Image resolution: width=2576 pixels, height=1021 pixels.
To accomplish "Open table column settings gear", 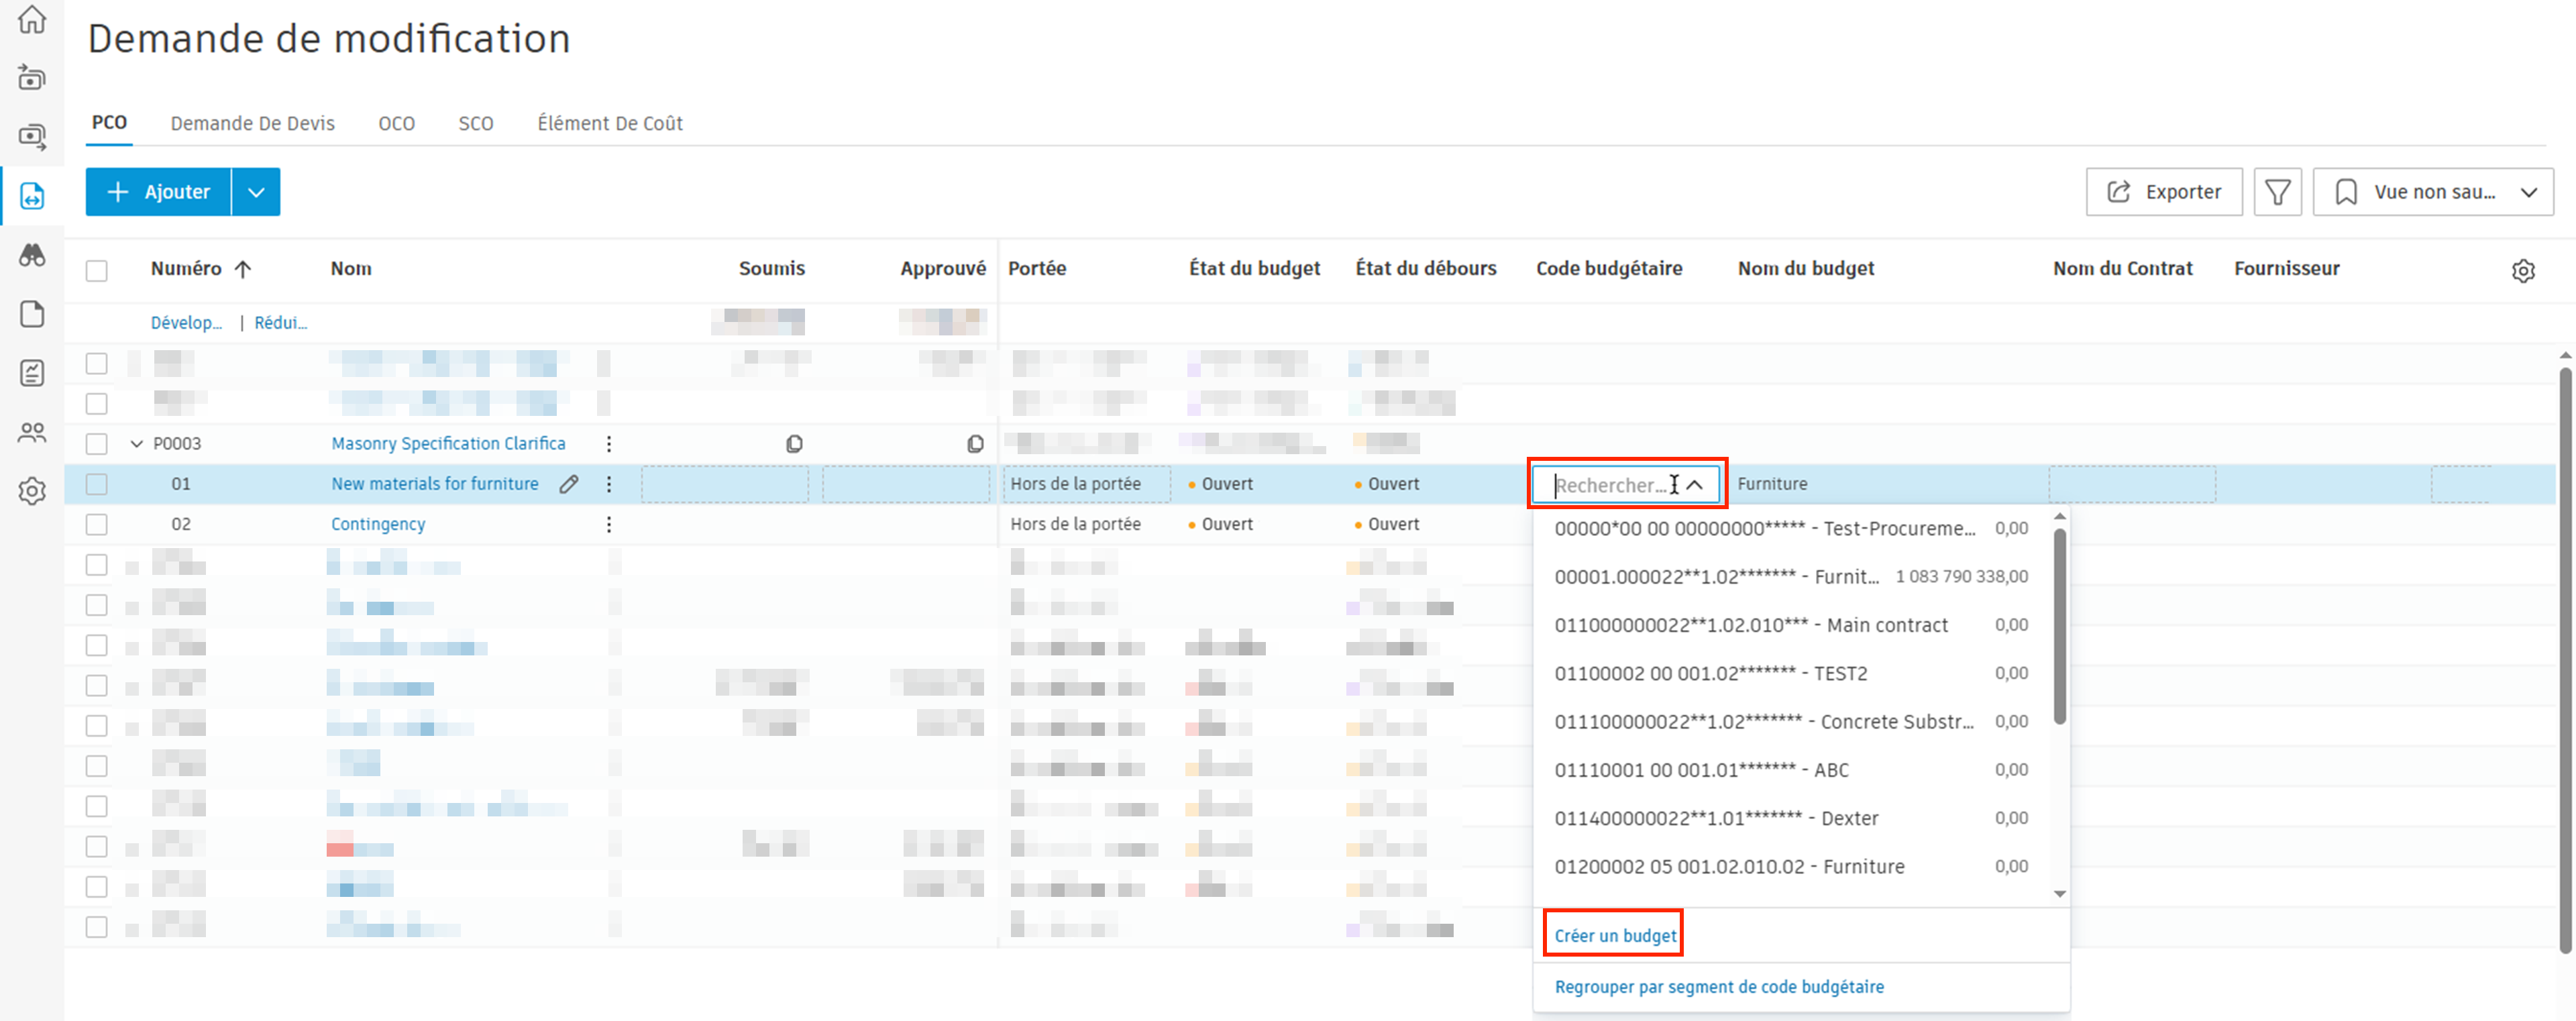I will coord(2522,270).
